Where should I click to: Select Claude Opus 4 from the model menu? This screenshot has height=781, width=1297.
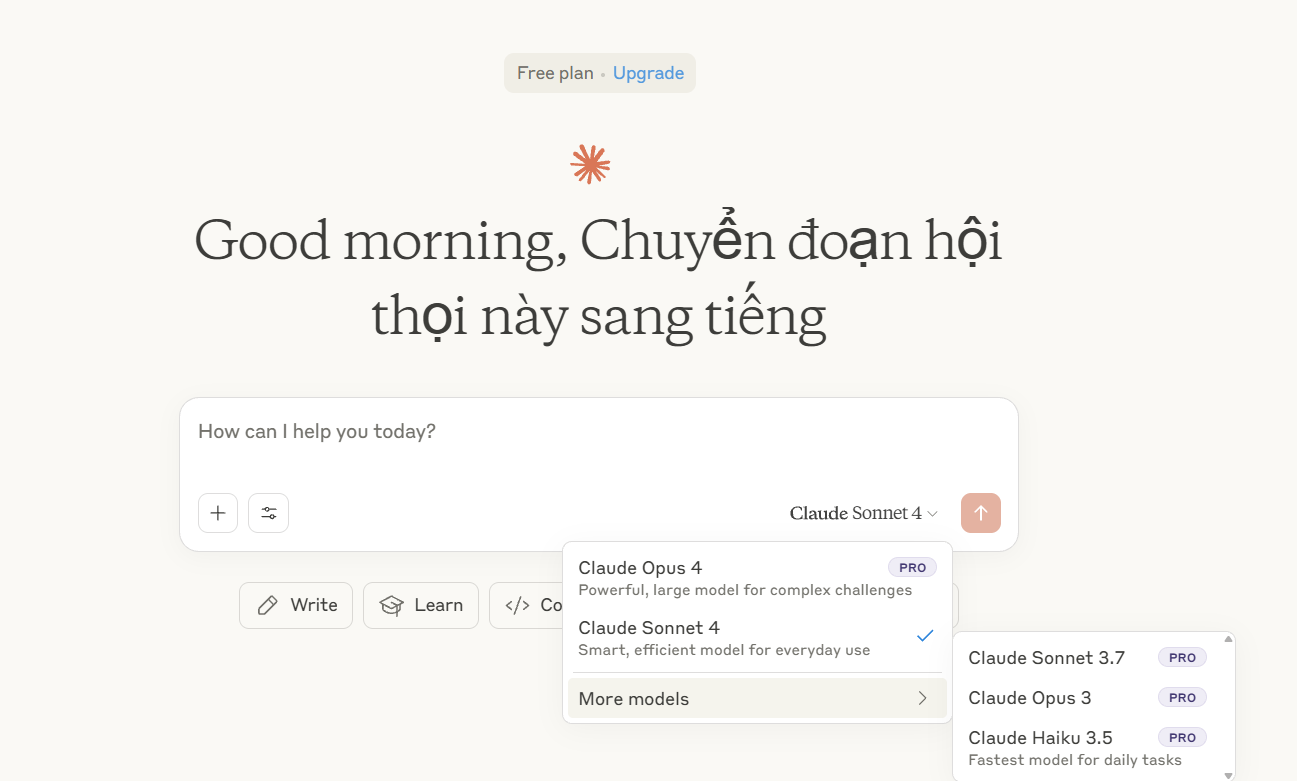[x=757, y=578]
